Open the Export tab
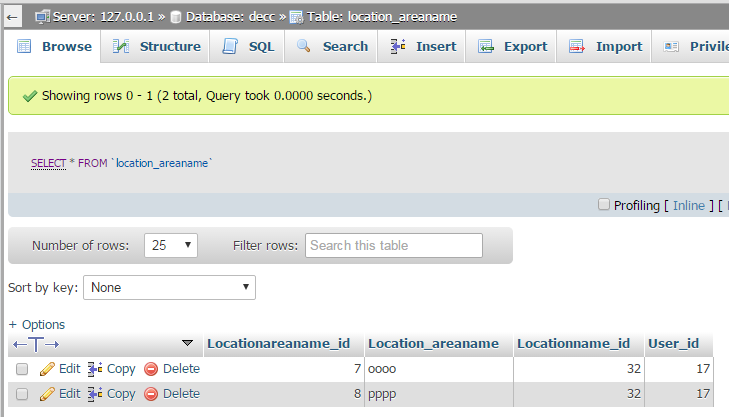 (511, 46)
